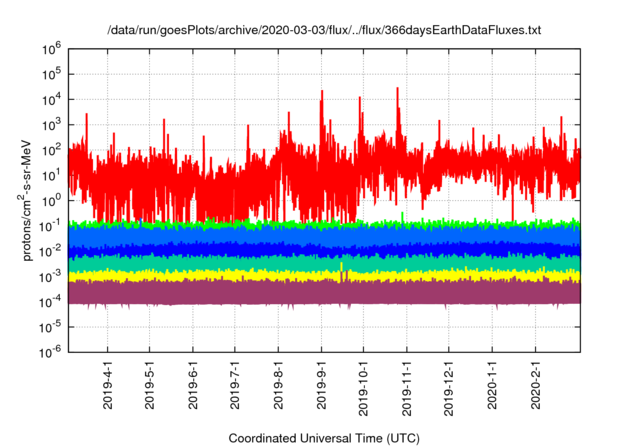Click the 2019-9-1 date label
Image resolution: width=640 pixels, height=448 pixels.
pos(322,385)
